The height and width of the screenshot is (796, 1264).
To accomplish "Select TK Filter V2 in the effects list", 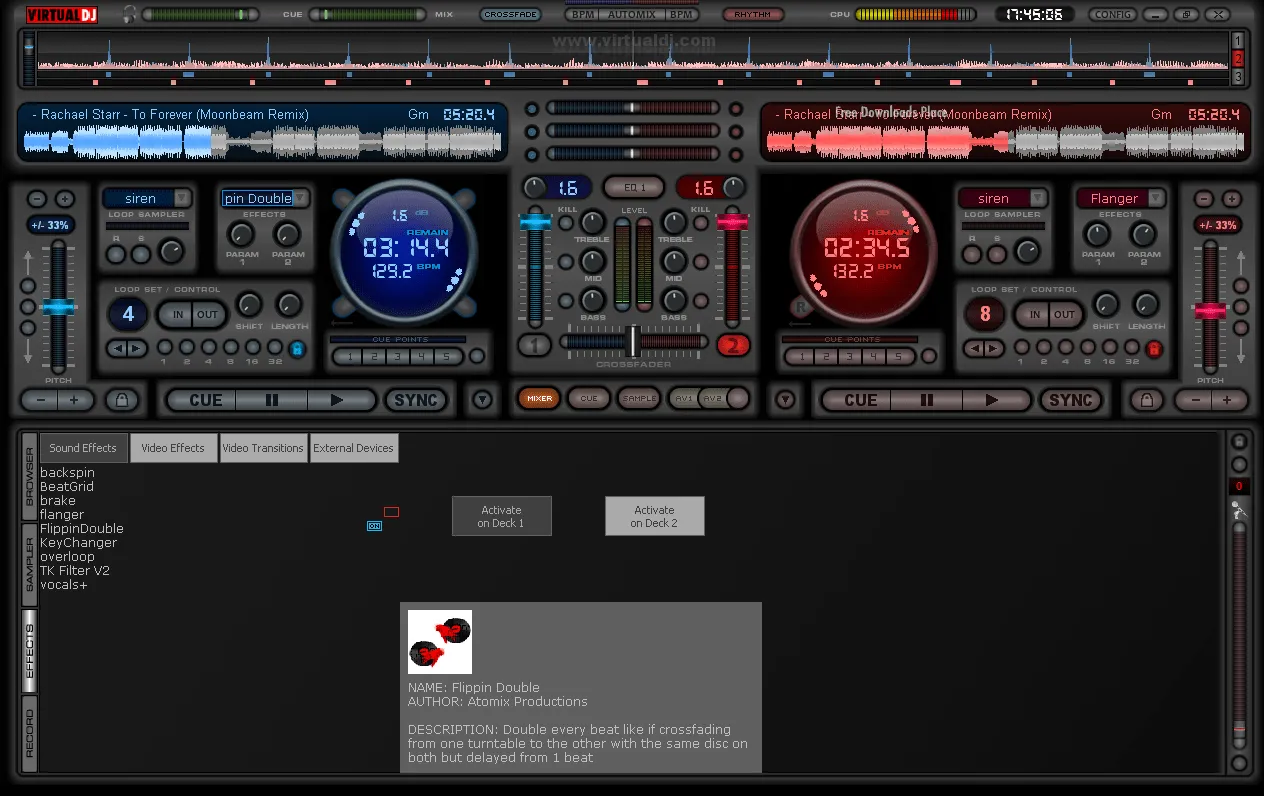I will [75, 570].
